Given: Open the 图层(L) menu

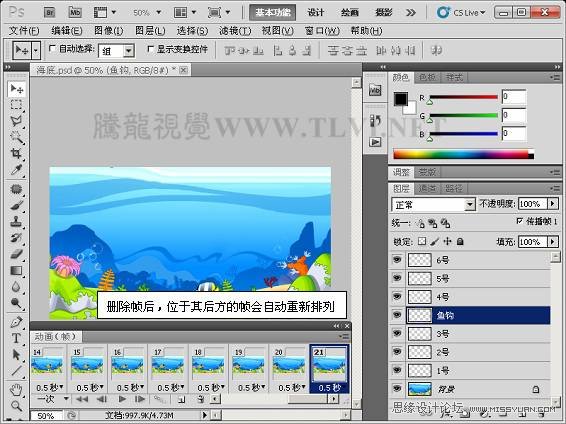Looking at the screenshot, I should [x=150, y=31].
